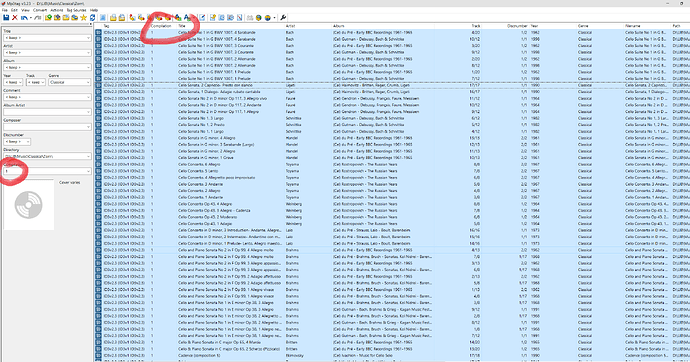Select row 'Cello & Piano Sonata in C major Op 65, 4 Marcia'
The height and width of the screenshot is (362, 690).
click(x=392, y=342)
